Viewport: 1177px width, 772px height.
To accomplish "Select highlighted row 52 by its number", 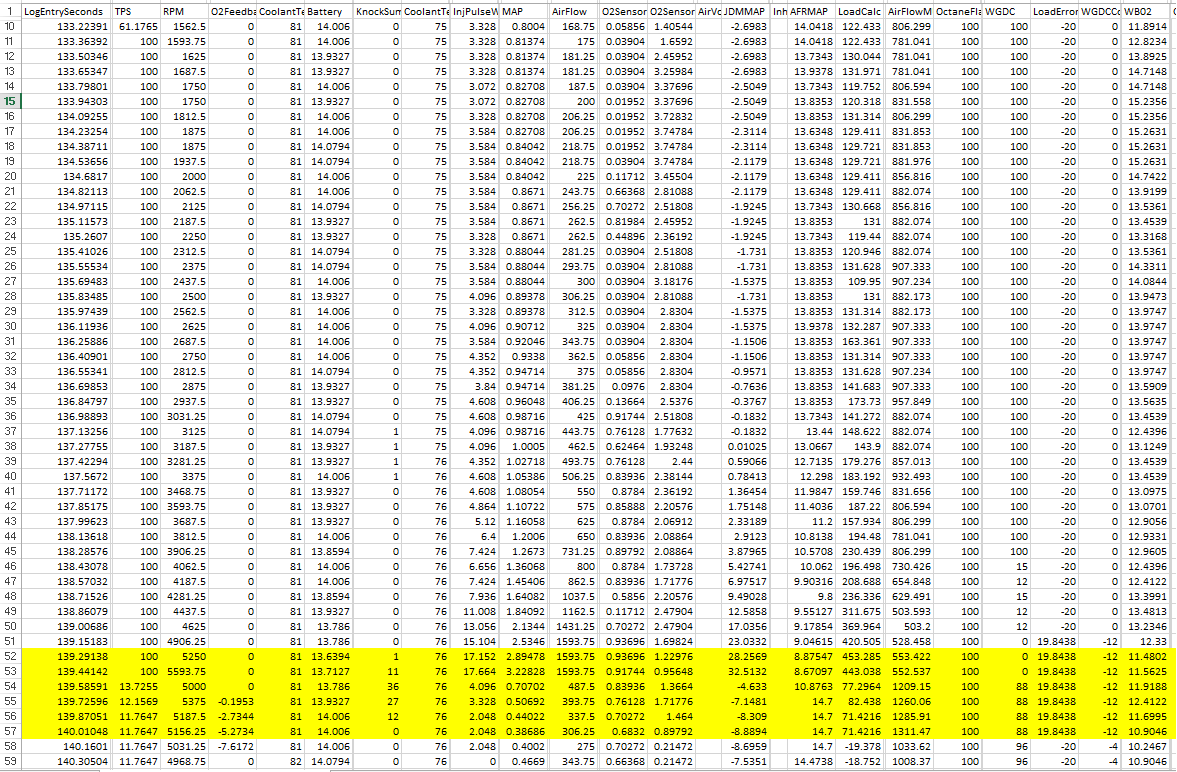I will [x=9, y=655].
